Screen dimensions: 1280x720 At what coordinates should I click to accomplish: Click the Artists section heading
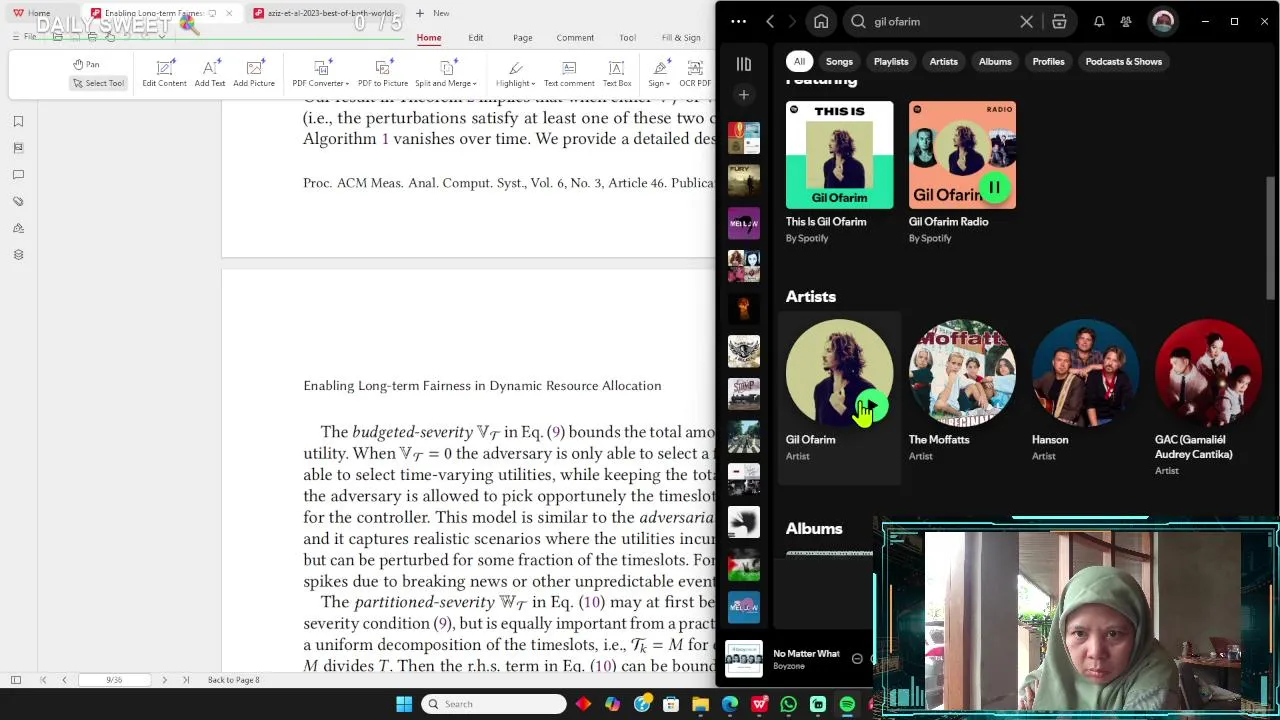tap(810, 296)
